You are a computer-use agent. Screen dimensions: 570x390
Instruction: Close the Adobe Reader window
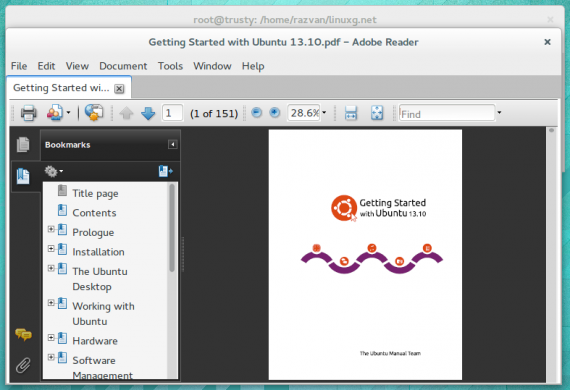[x=547, y=42]
